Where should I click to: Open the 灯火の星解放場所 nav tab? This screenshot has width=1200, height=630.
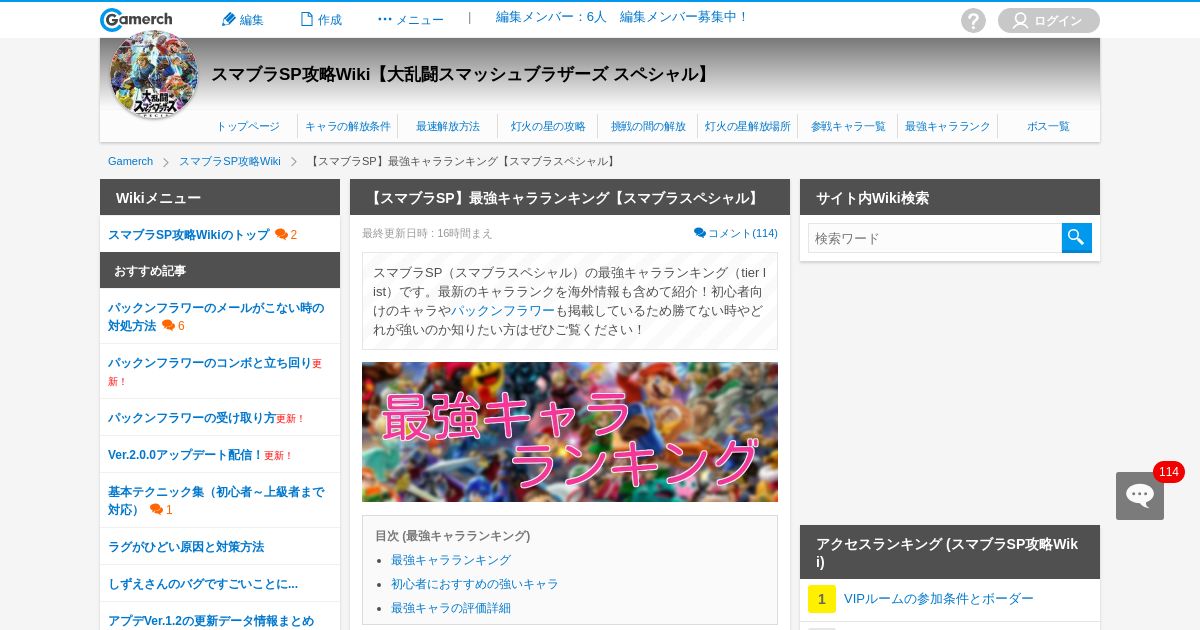(748, 126)
